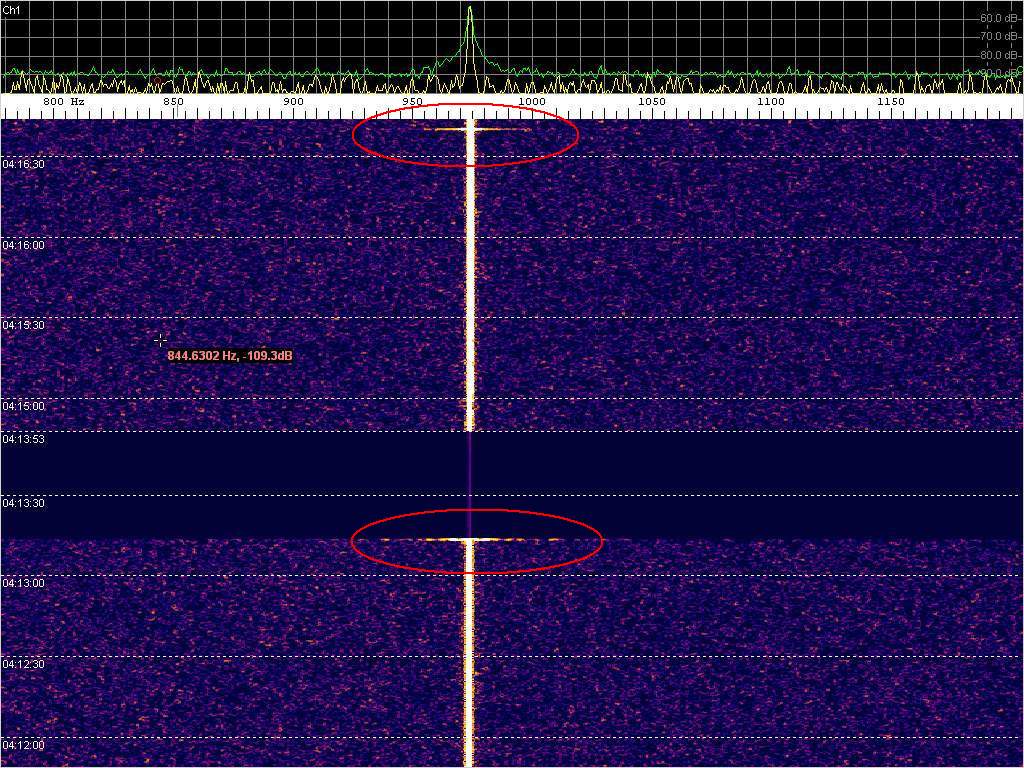Click the 04:12:00 timestamp label
Image resolution: width=1024 pixels, height=768 pixels.
(x=23, y=746)
